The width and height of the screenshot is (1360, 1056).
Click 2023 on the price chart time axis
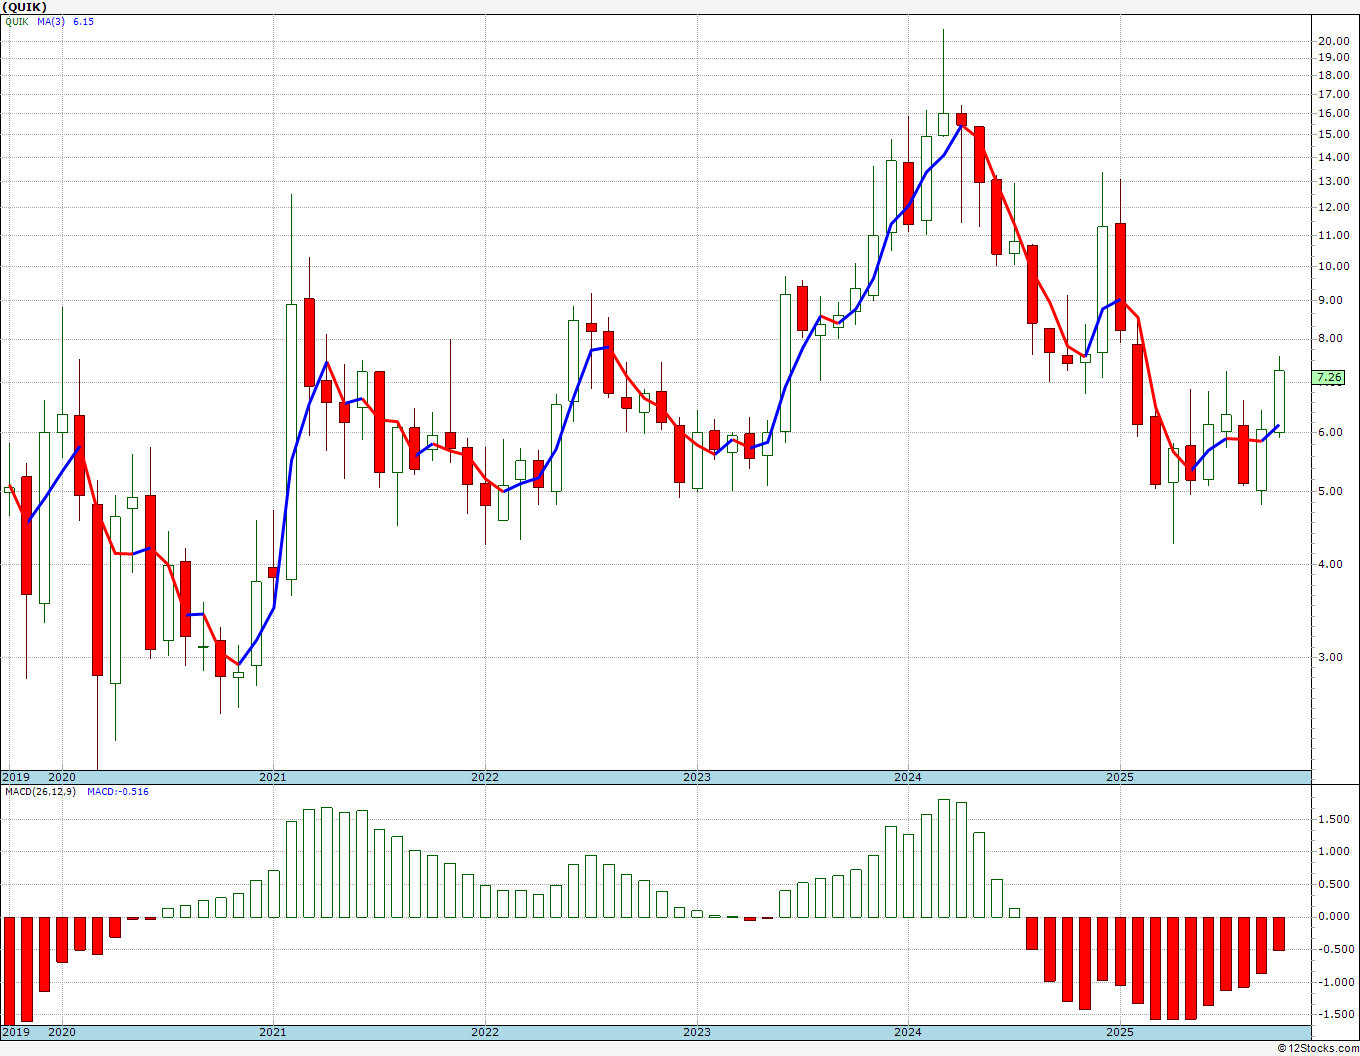697,777
